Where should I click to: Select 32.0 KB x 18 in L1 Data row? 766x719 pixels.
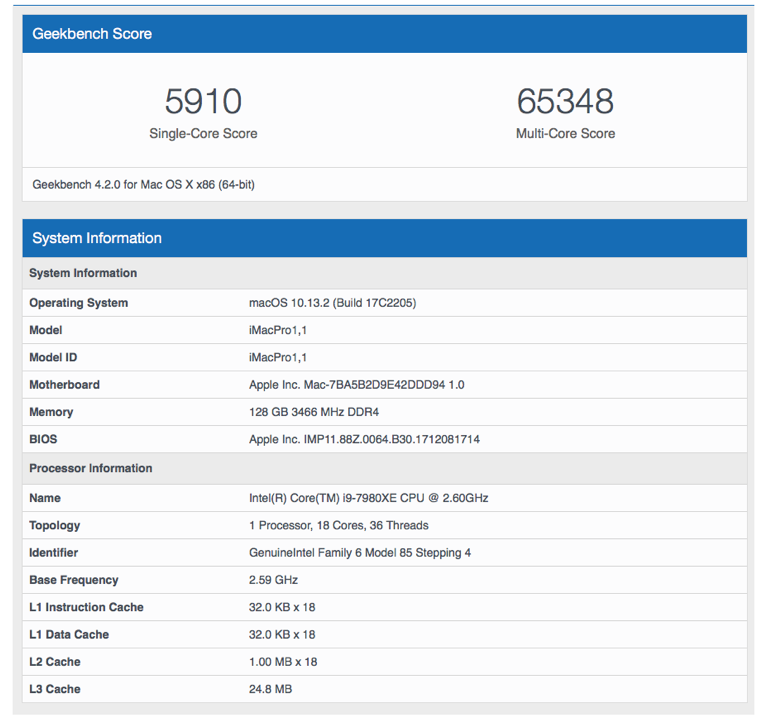pyautogui.click(x=282, y=634)
